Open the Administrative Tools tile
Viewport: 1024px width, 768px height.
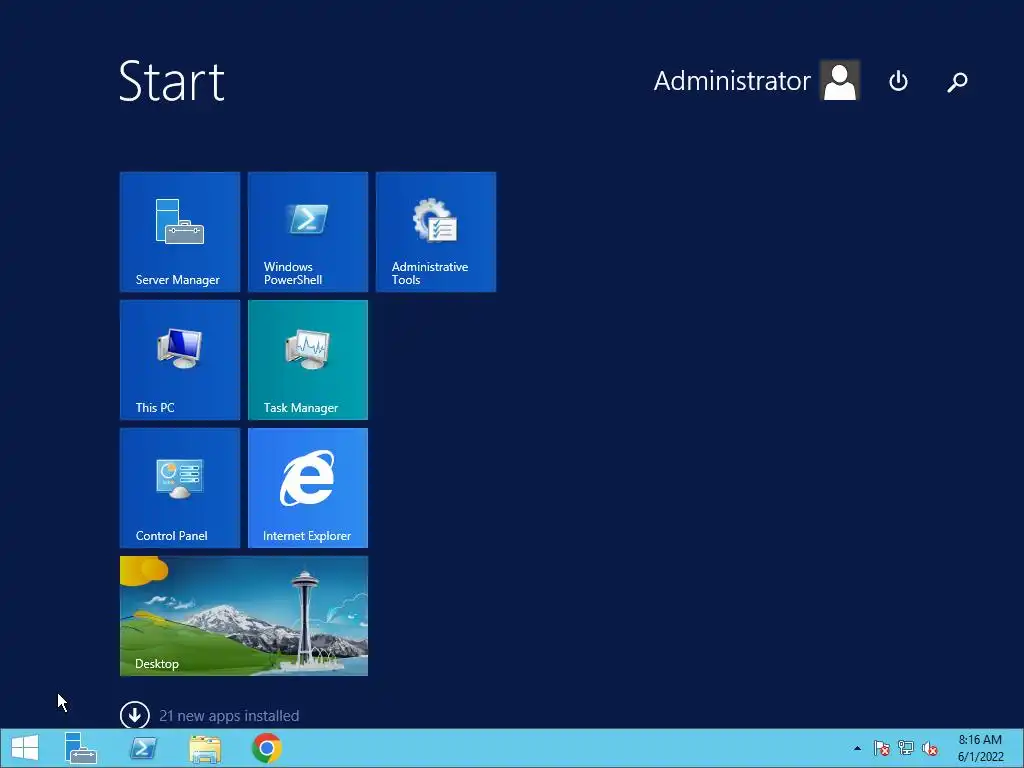(436, 232)
